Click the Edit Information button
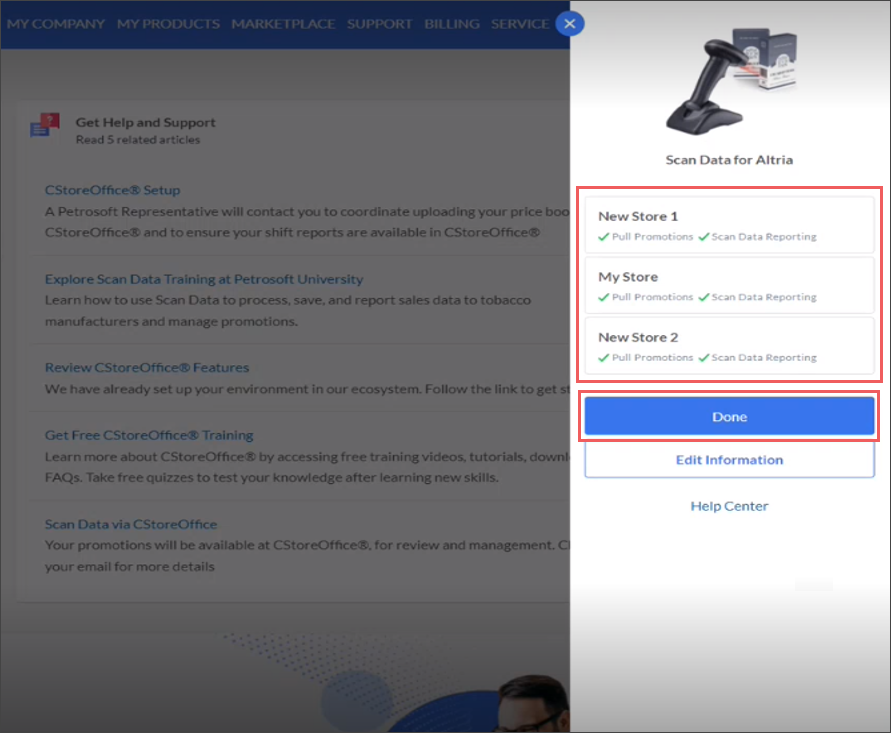 [x=729, y=460]
